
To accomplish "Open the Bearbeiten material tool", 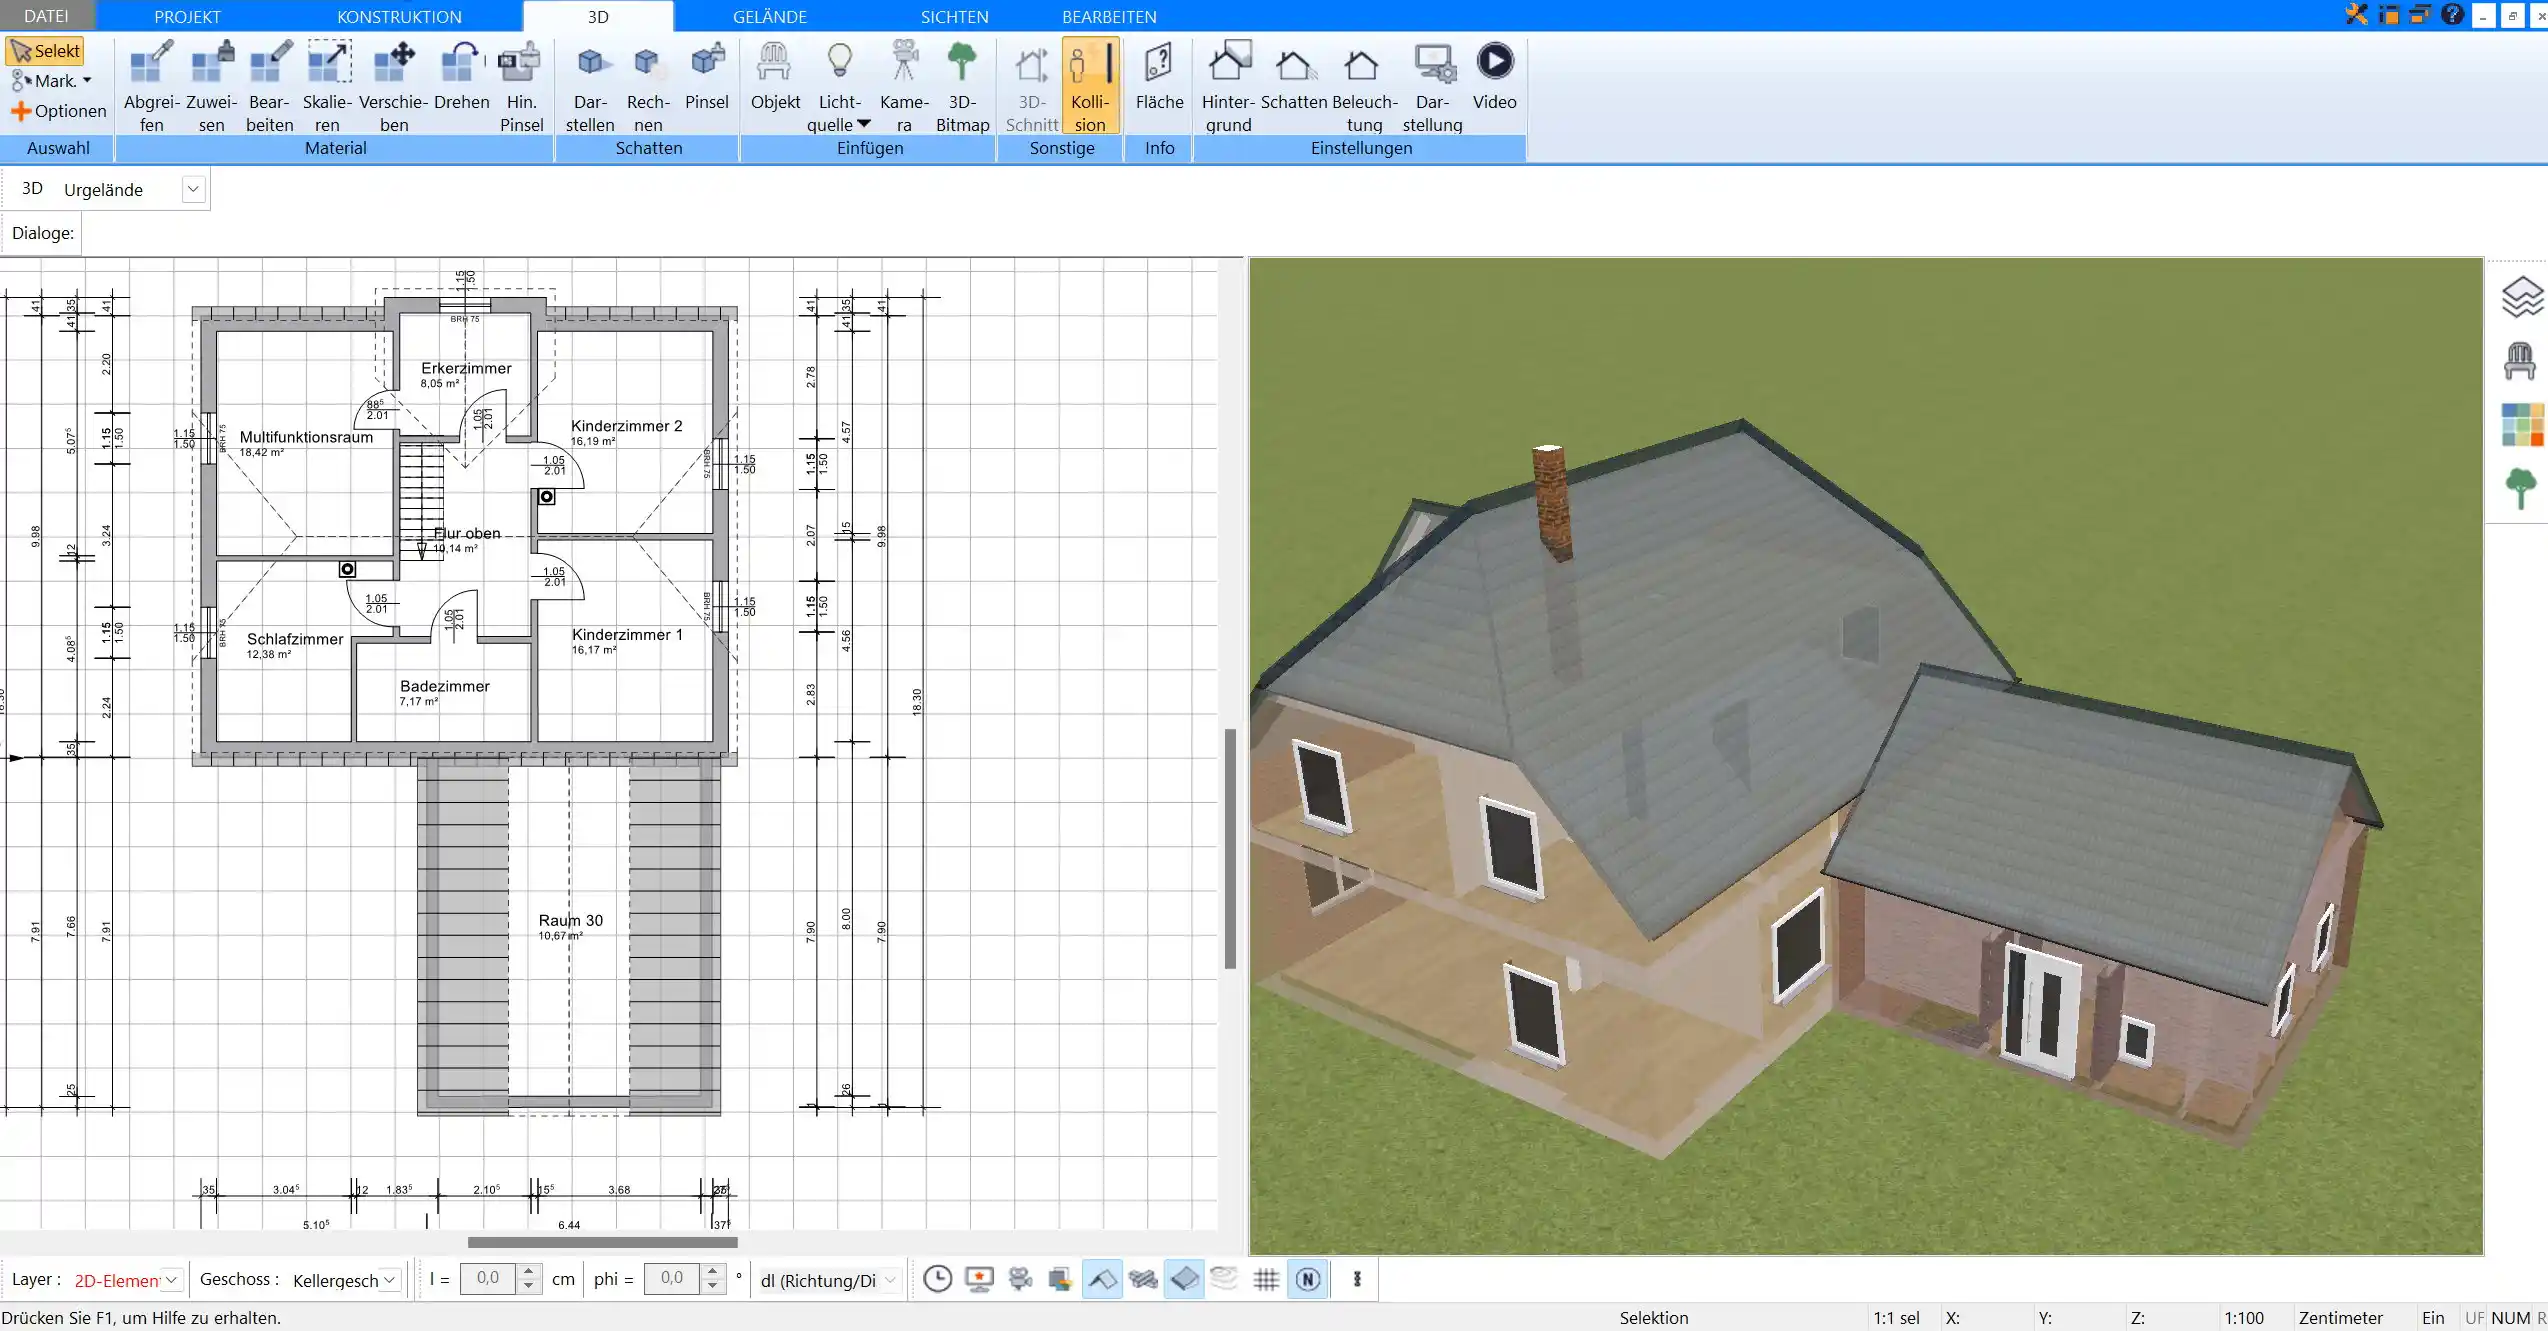I will pyautogui.click(x=270, y=86).
